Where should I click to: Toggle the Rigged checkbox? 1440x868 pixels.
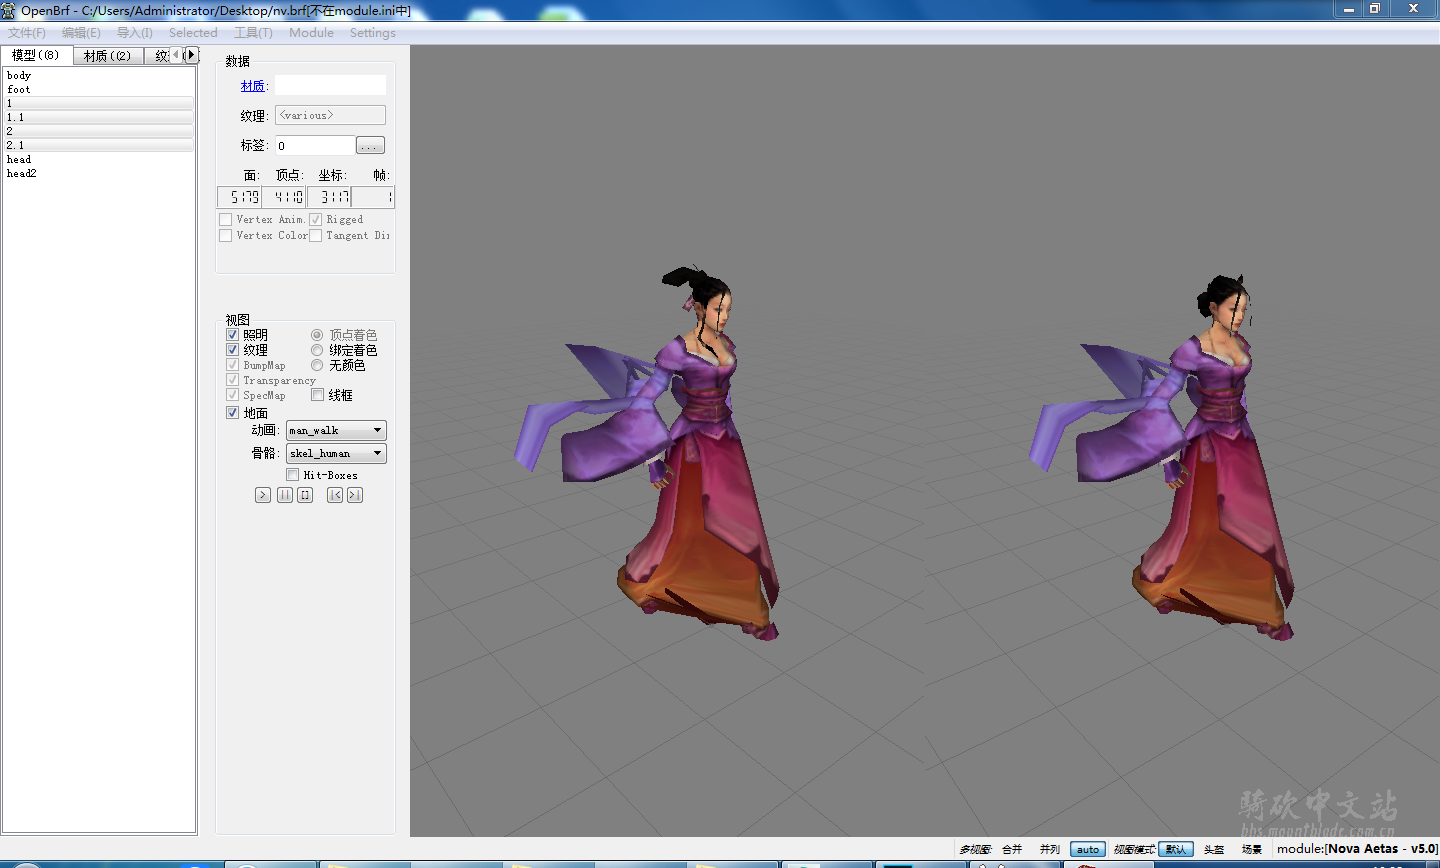[315, 219]
